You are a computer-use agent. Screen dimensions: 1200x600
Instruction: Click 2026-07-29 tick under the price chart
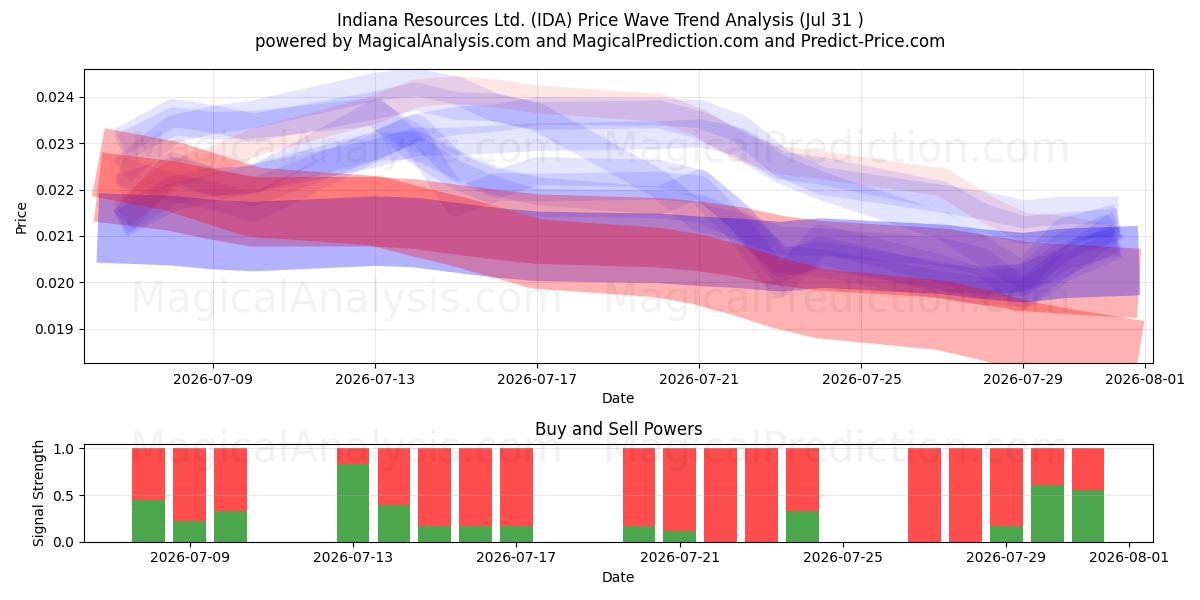pos(1023,379)
